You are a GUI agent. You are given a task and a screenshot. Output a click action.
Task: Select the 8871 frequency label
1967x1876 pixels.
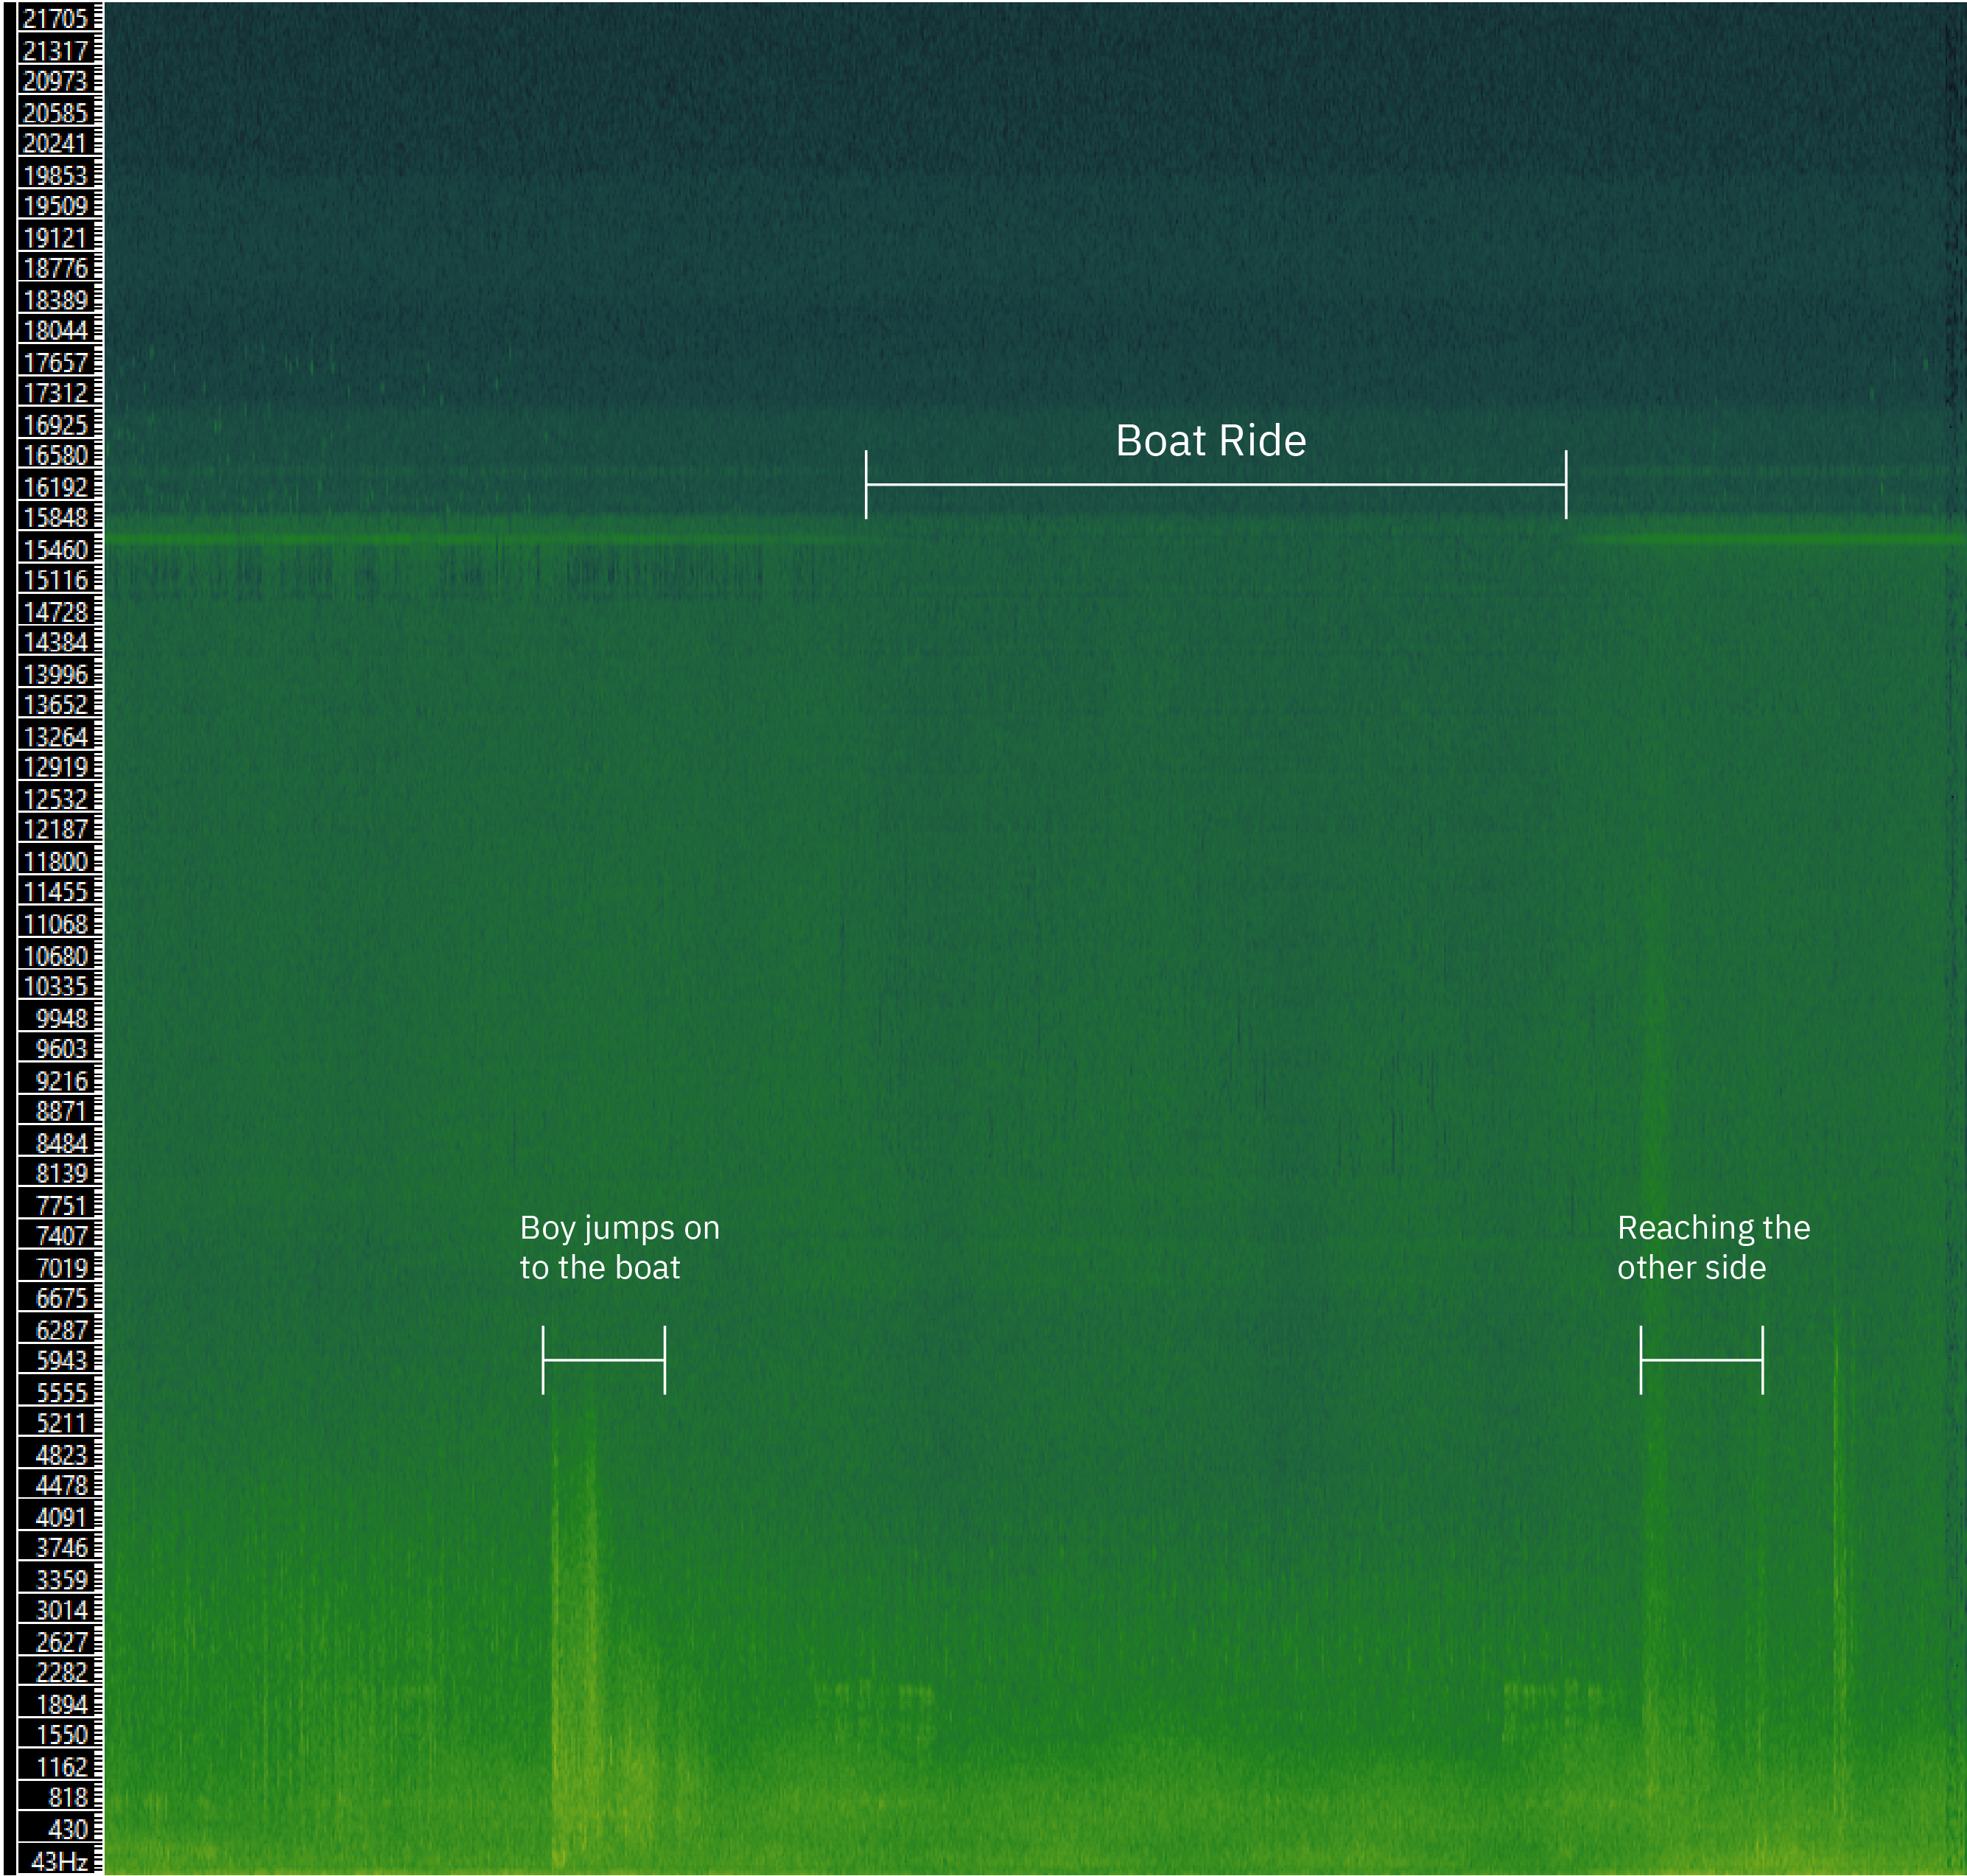click(x=62, y=1111)
